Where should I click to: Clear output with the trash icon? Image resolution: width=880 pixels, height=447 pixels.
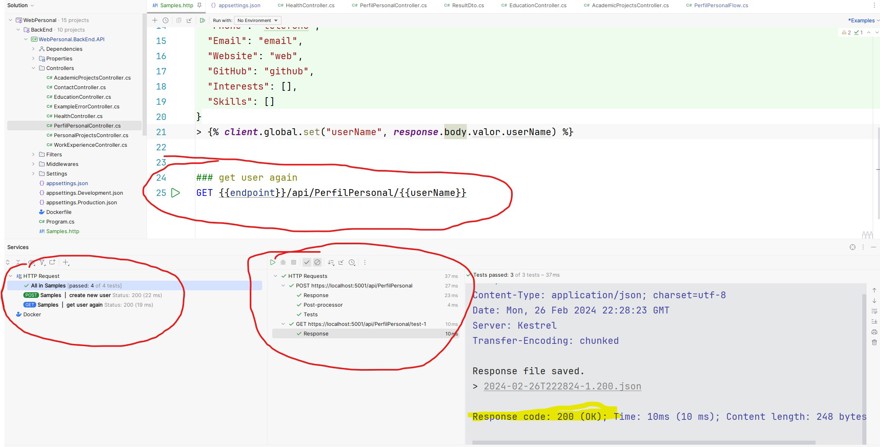[x=874, y=342]
